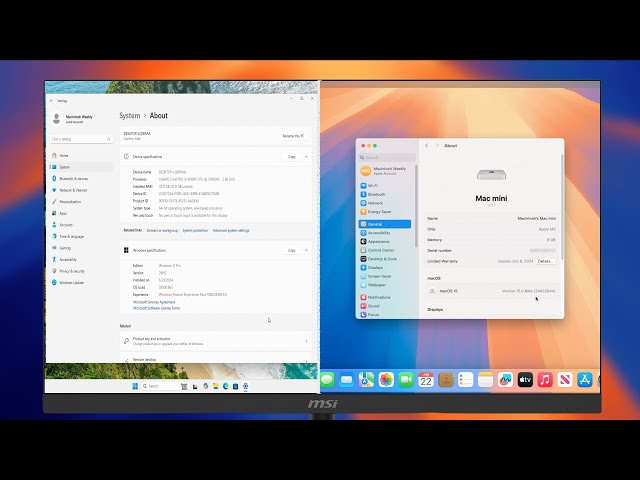
Task: Click the macOS 15 version row
Action: point(492,291)
